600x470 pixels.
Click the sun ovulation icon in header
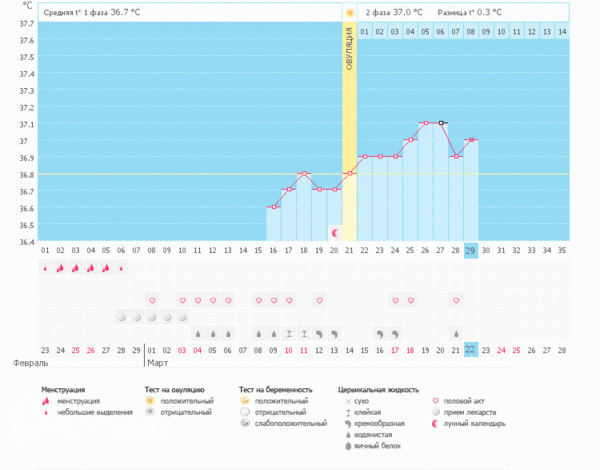tap(350, 13)
